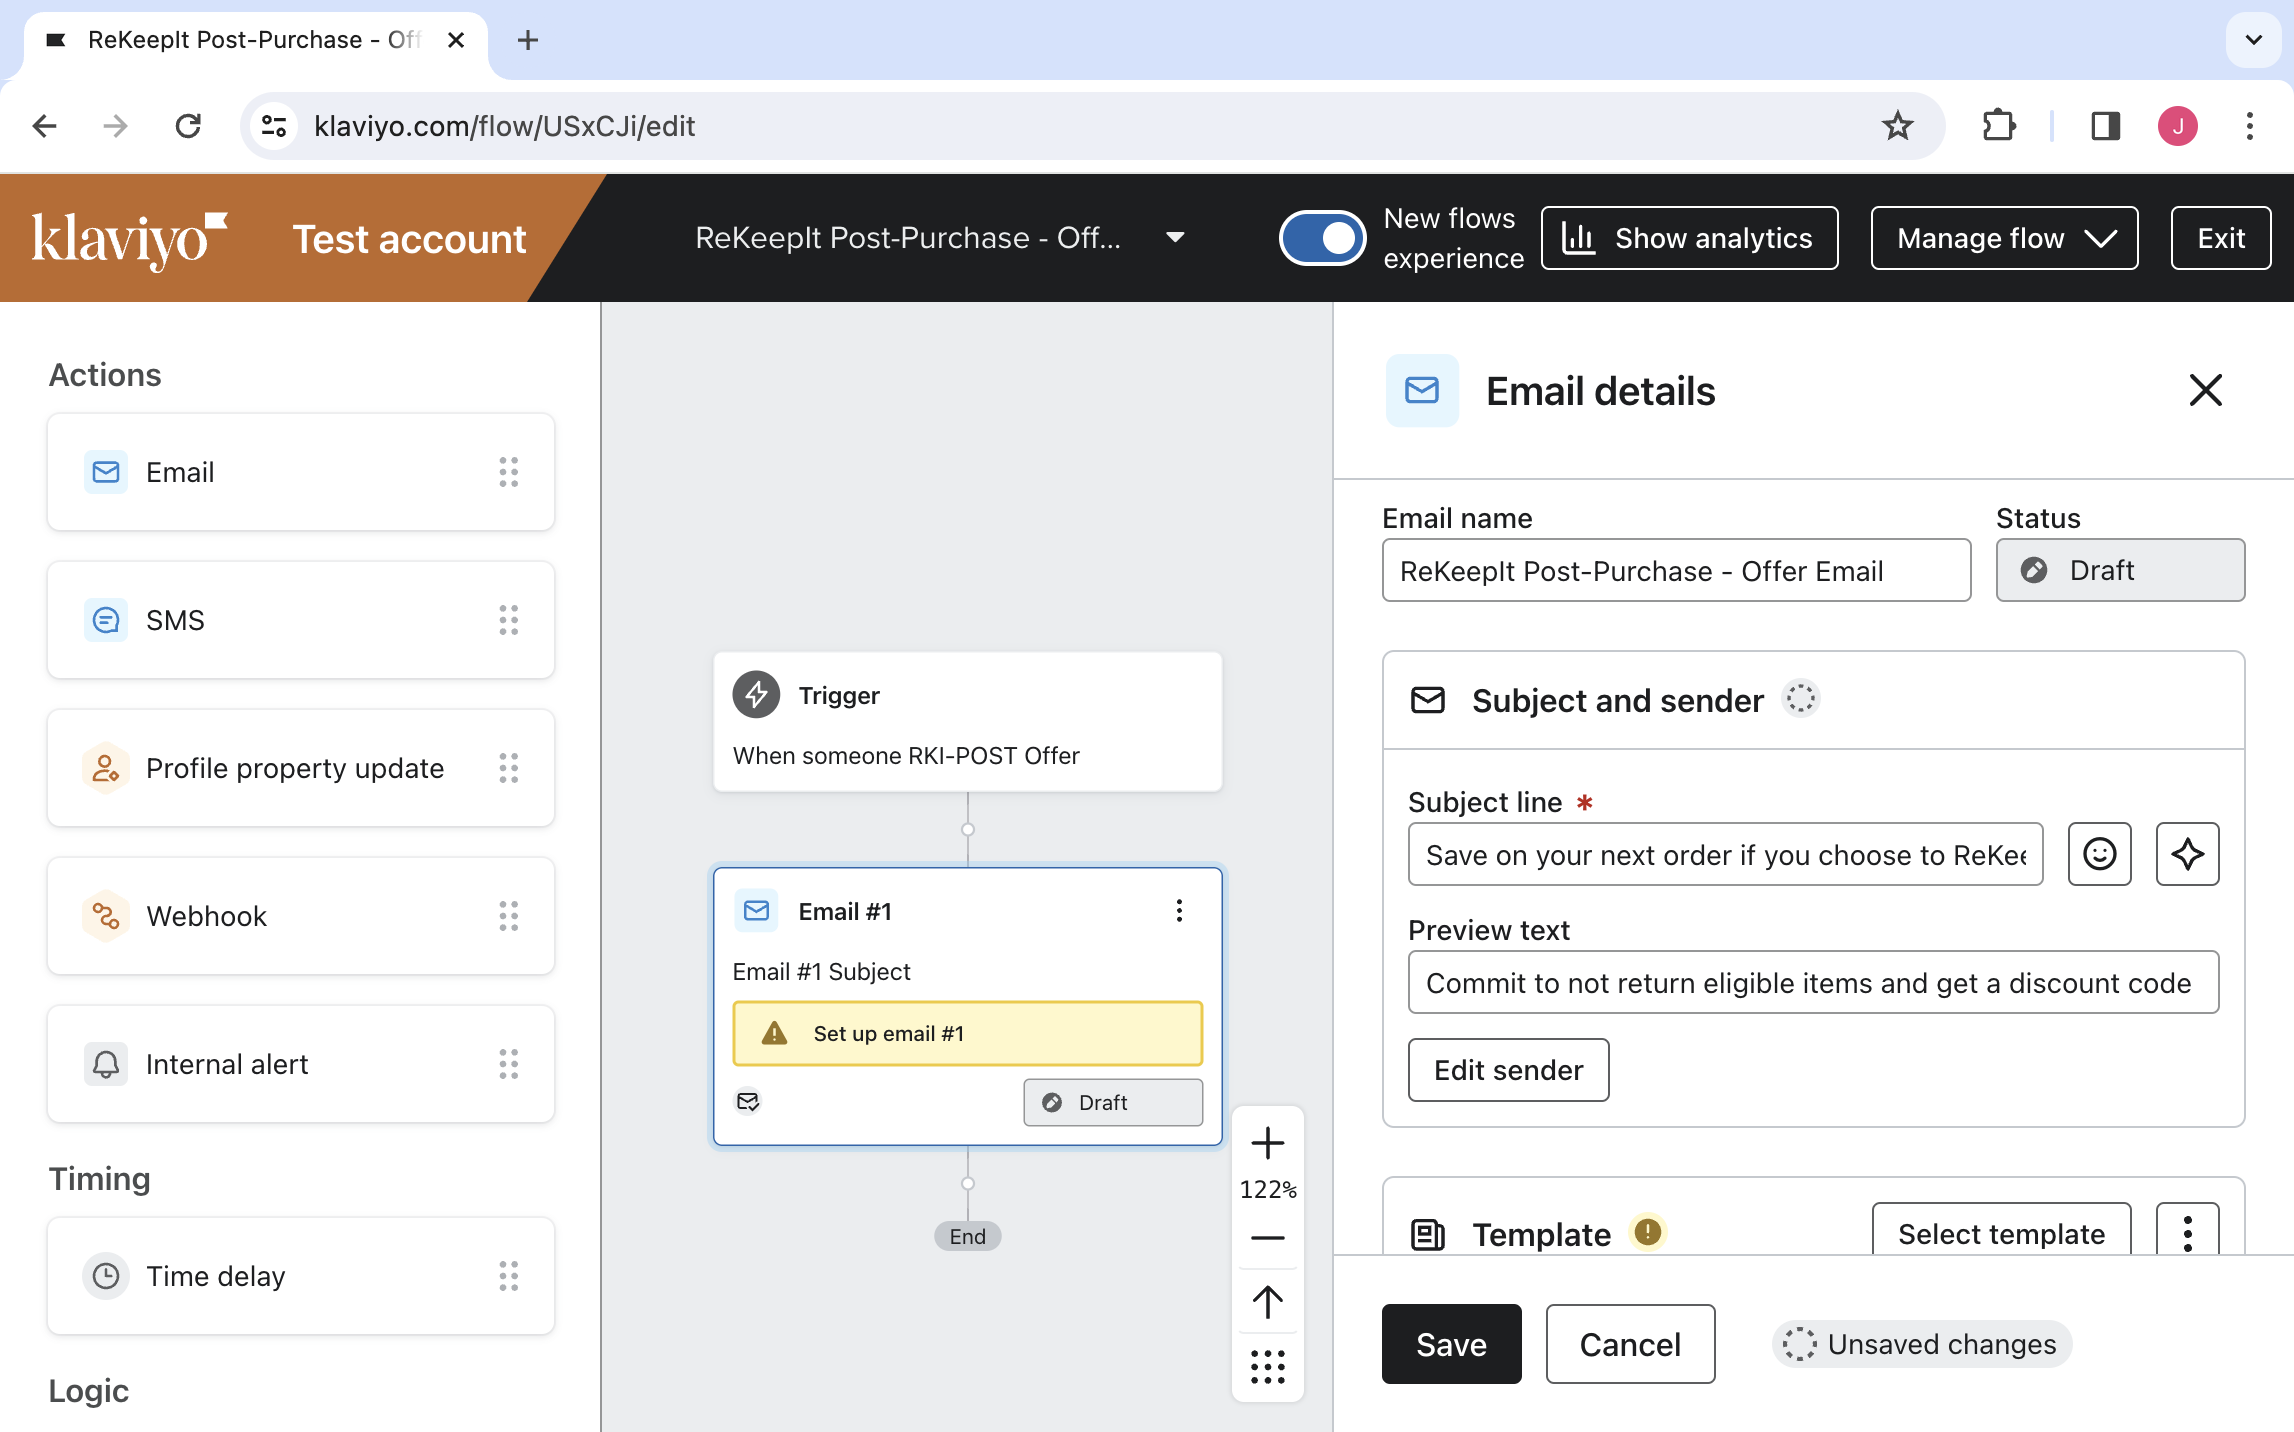Zoom out on the flow canvas
Viewport: 2294px width, 1432px height.
coord(1267,1238)
